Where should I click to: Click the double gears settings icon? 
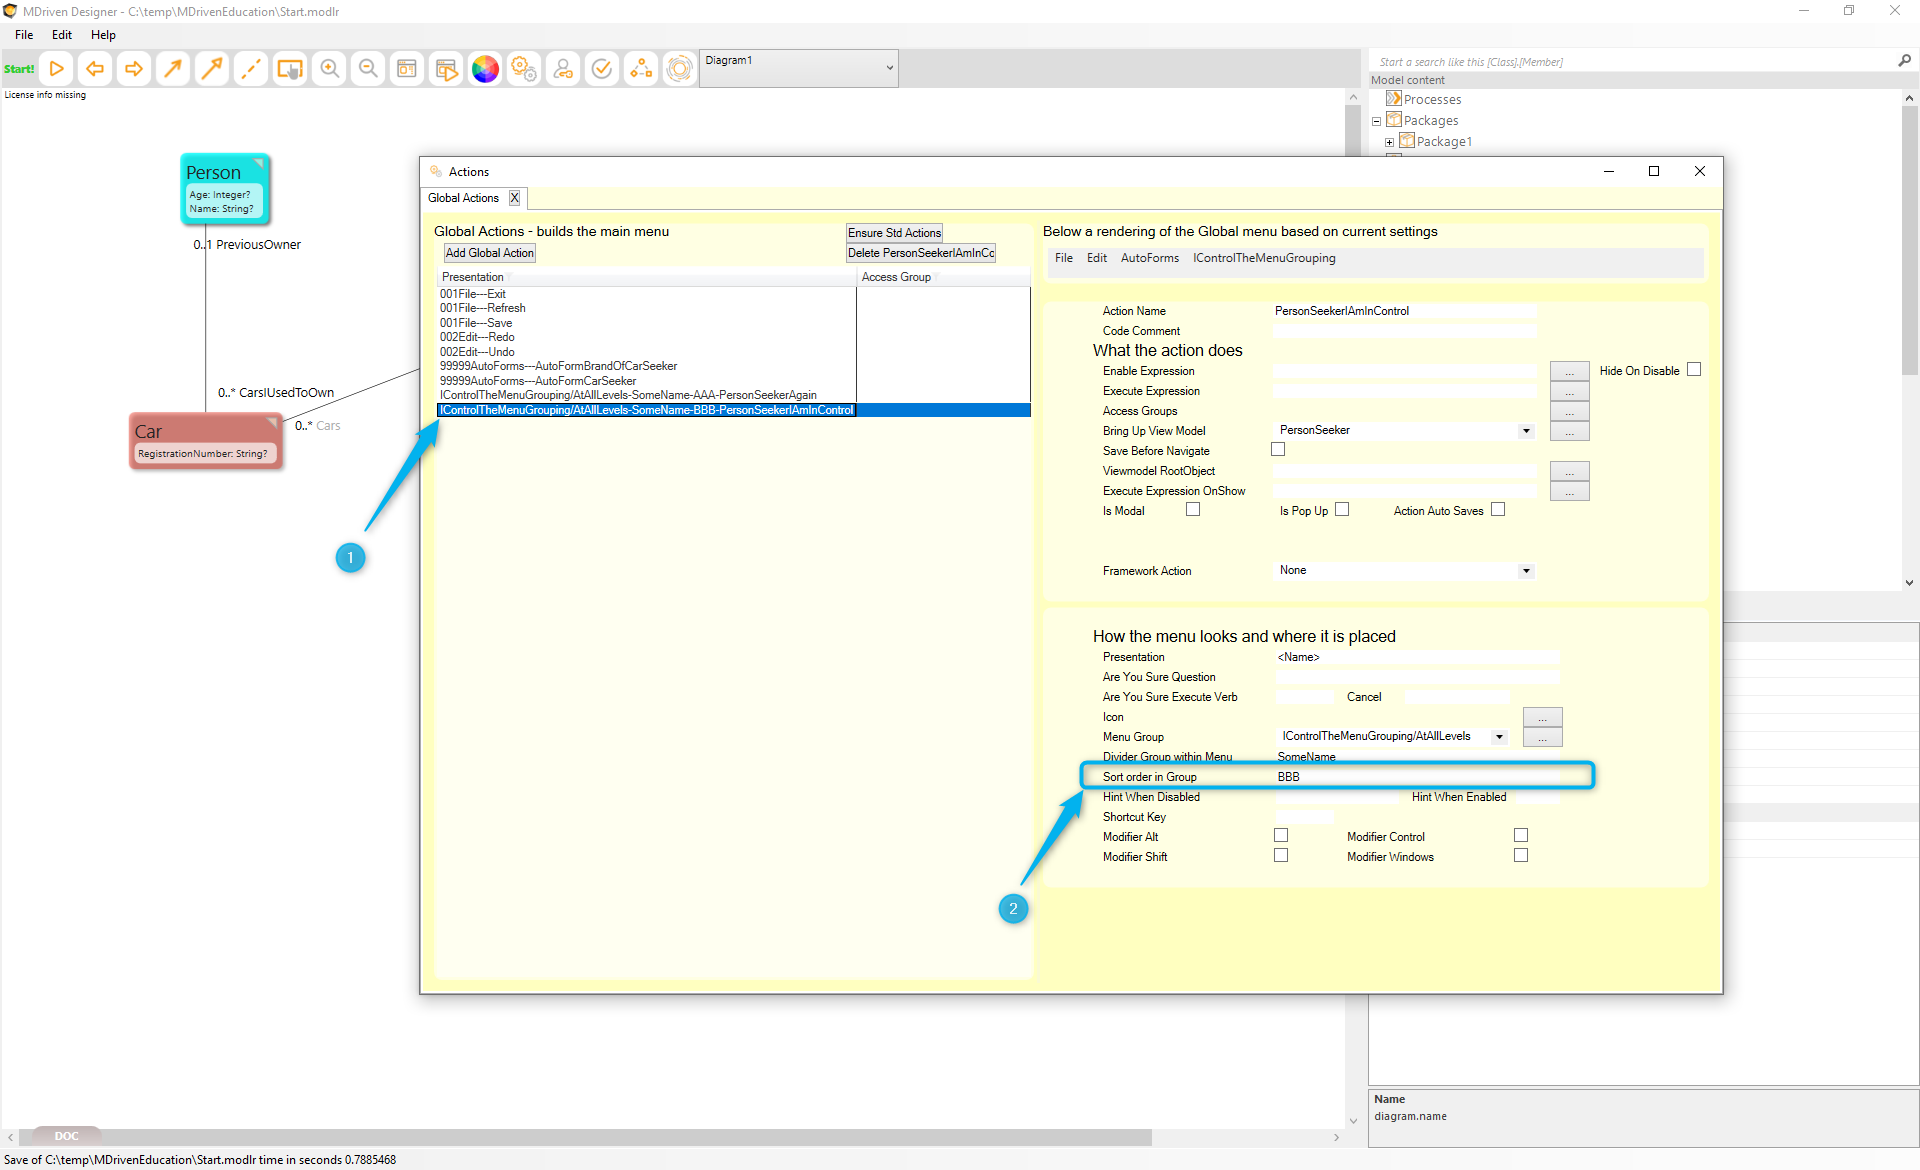524,69
